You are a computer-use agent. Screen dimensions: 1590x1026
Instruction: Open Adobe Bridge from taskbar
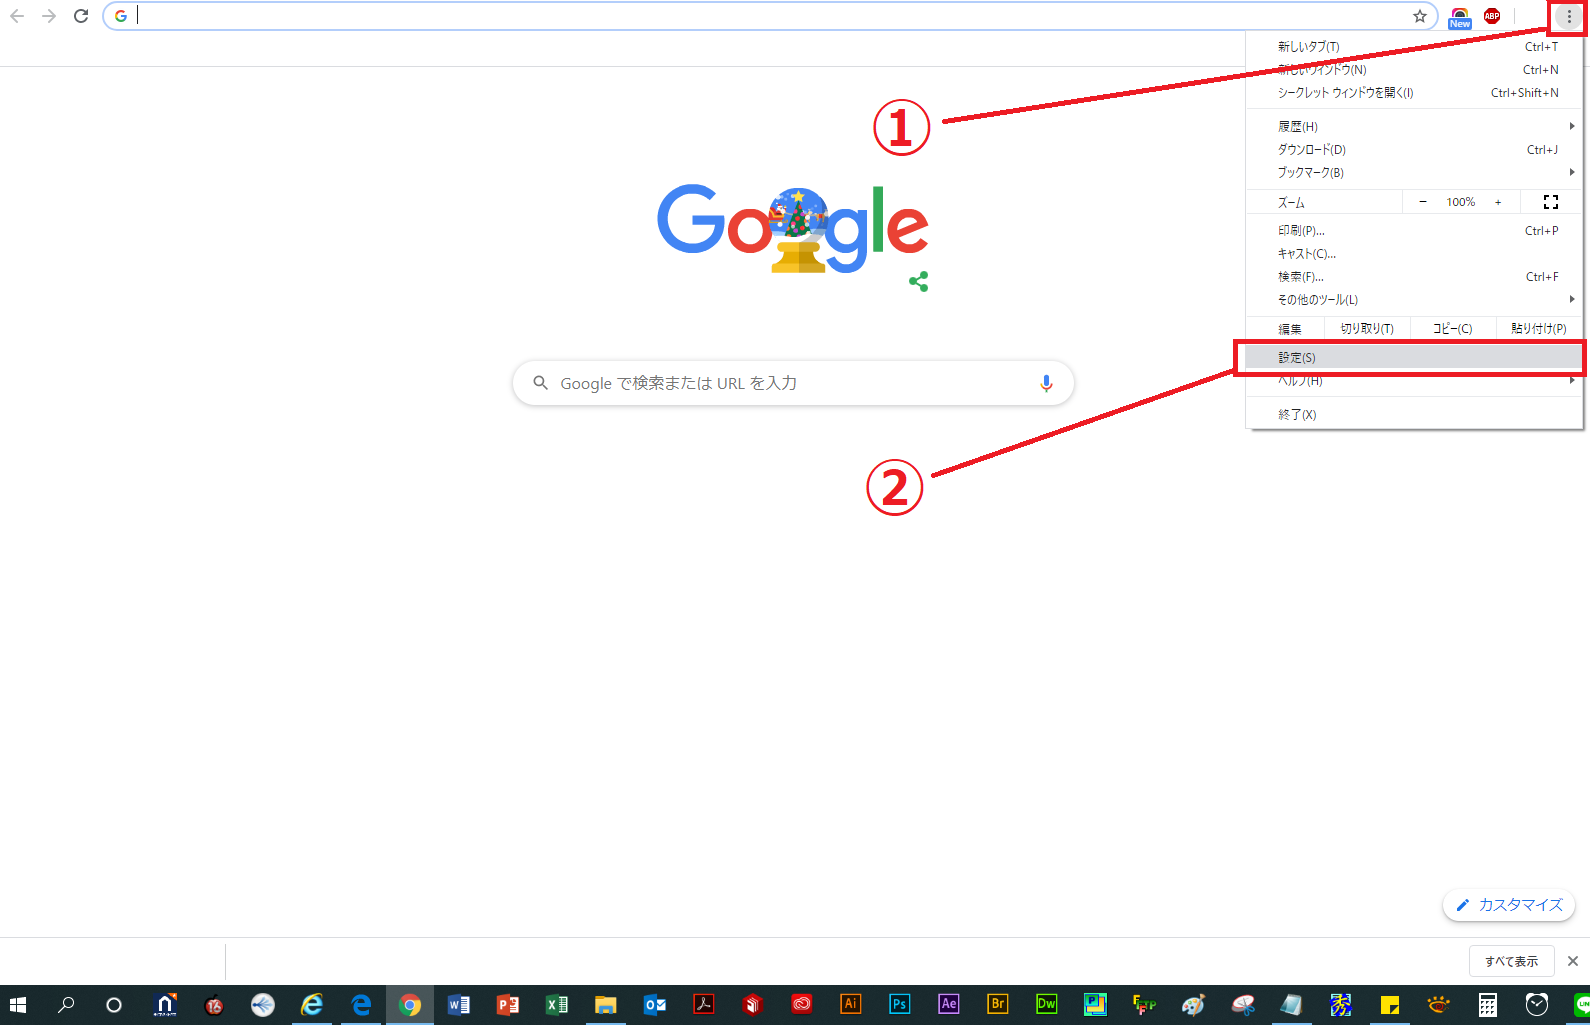(x=998, y=1004)
